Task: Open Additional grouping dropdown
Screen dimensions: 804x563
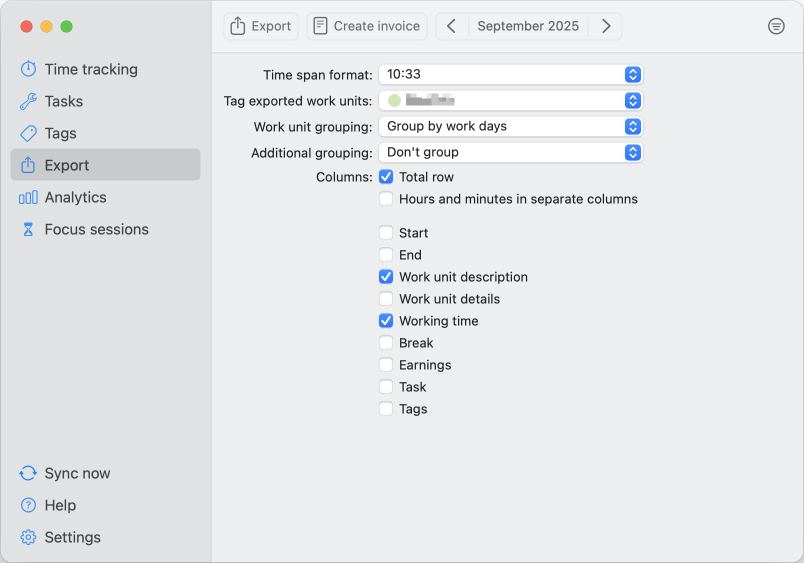Action: pyautogui.click(x=509, y=152)
